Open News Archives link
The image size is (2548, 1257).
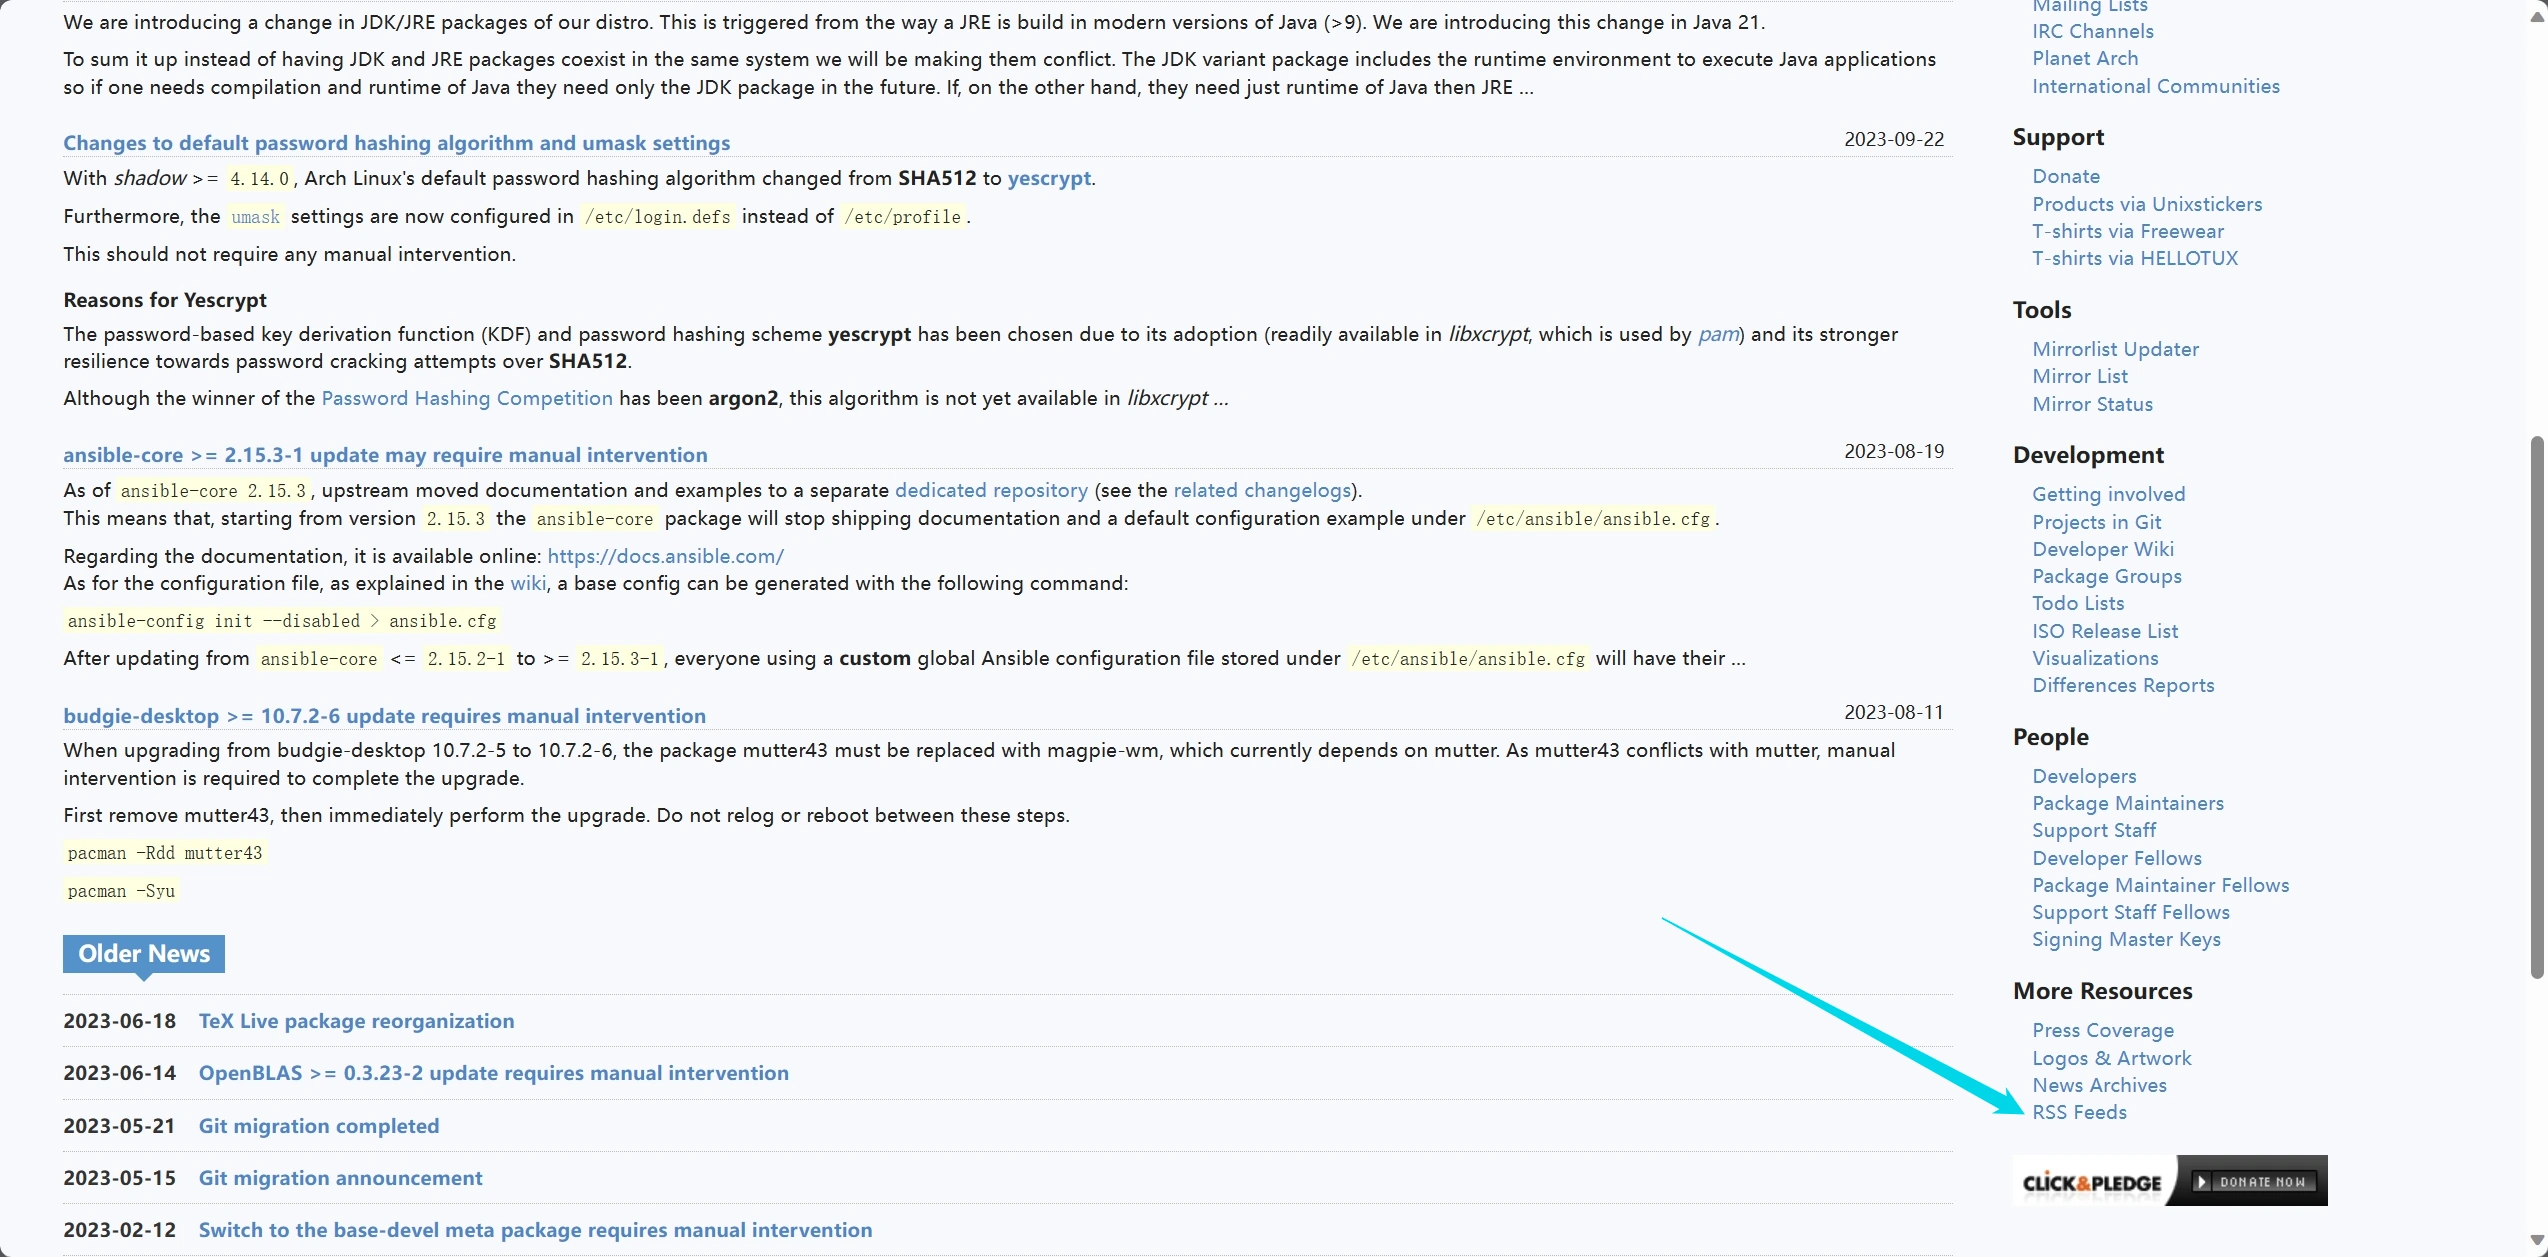click(2098, 1085)
